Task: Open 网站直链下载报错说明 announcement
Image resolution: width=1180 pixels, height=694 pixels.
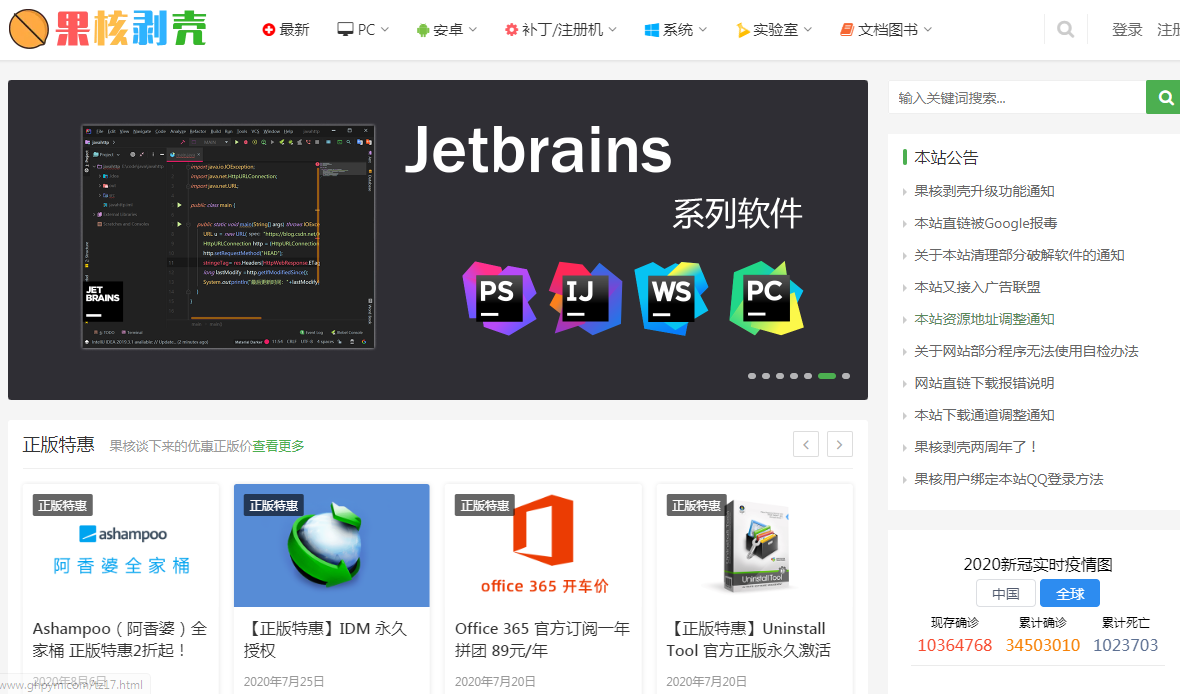Action: tap(984, 383)
